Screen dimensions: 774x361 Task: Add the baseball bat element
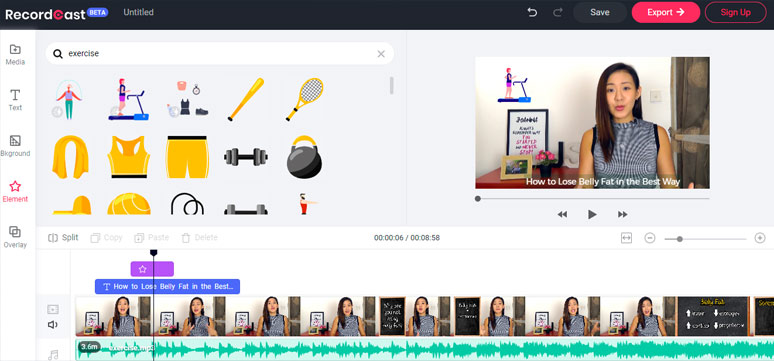point(246,99)
